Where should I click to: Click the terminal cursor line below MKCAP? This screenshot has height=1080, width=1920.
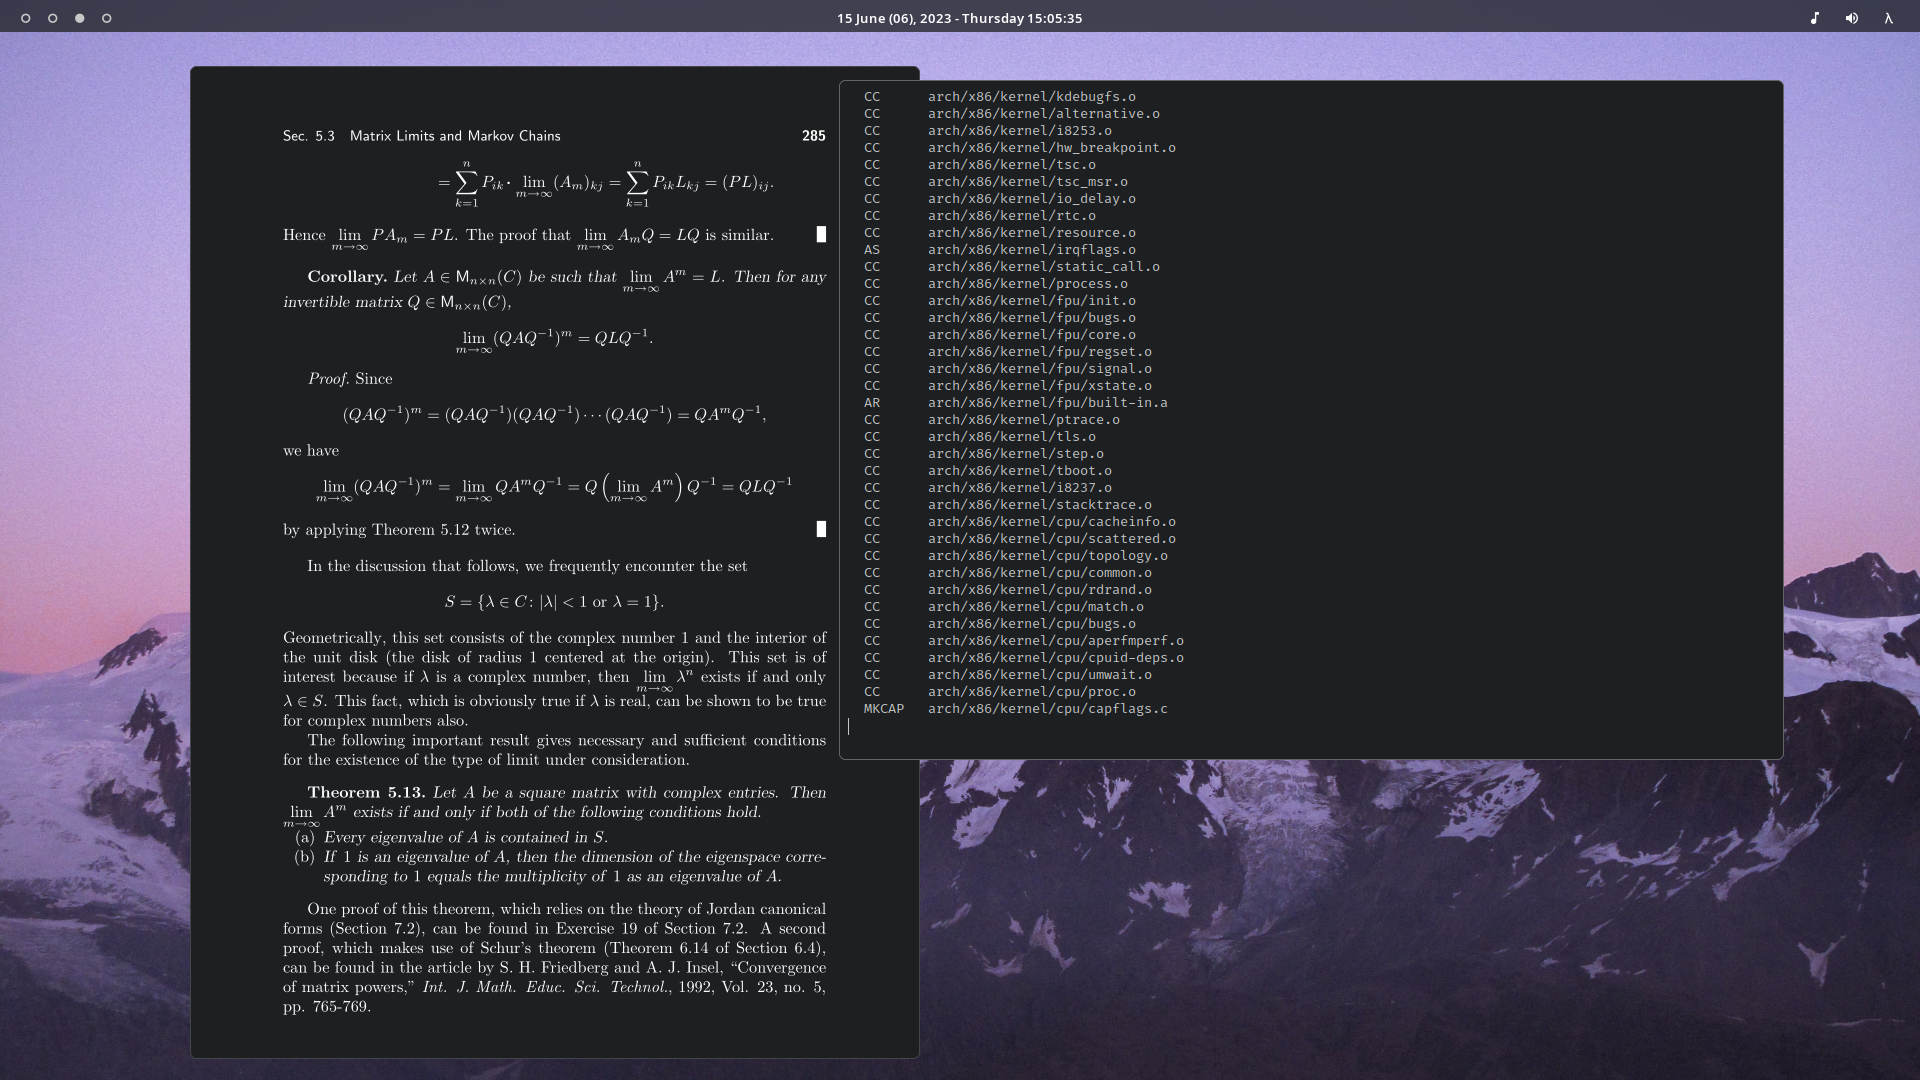tap(849, 727)
